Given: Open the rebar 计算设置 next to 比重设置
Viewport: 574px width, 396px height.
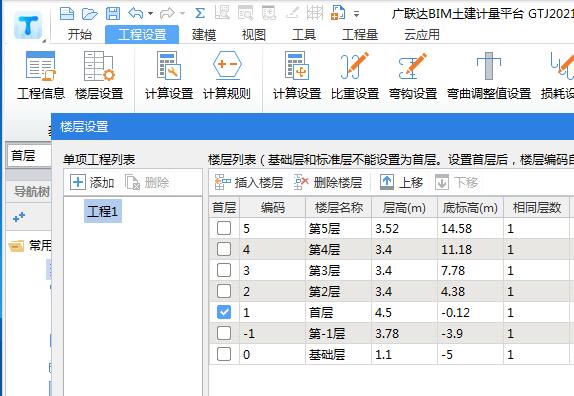Looking at the screenshot, I should (297, 76).
